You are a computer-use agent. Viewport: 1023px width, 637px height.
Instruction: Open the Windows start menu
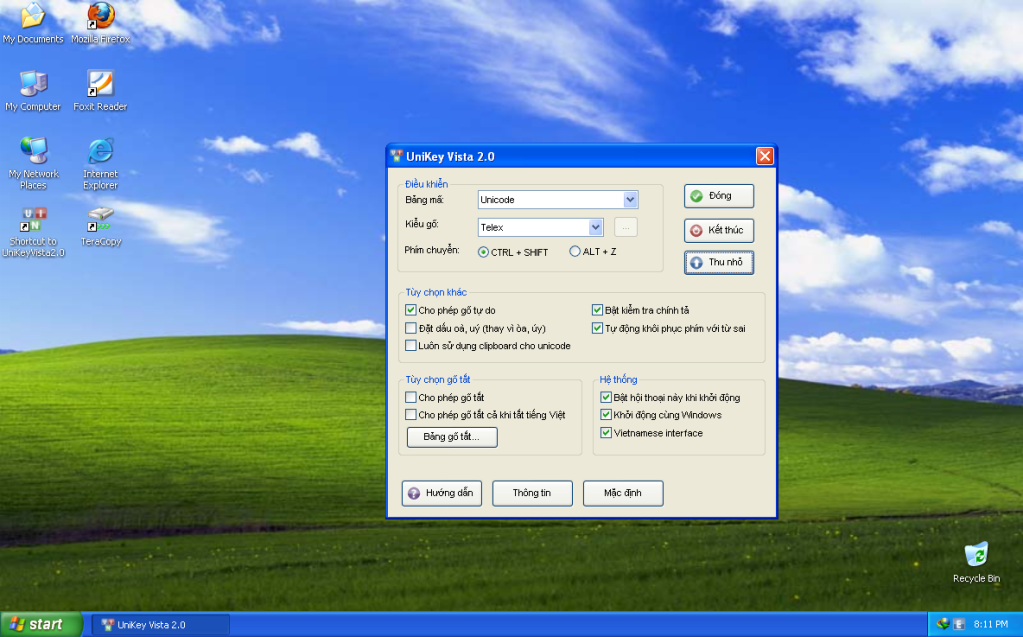coord(41,625)
